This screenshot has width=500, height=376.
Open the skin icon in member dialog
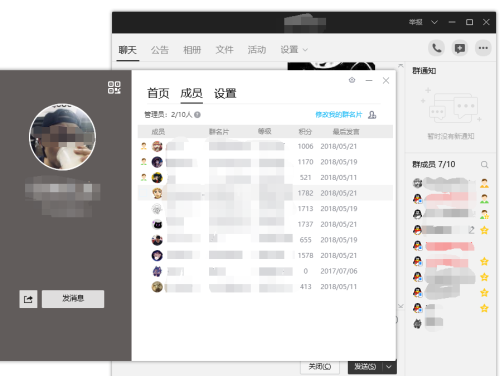(x=352, y=80)
